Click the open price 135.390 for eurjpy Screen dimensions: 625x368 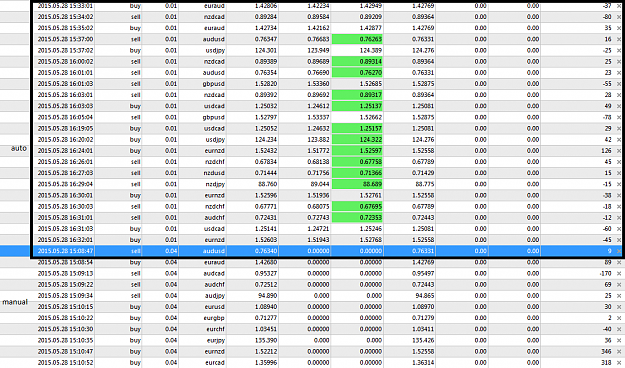coord(267,340)
